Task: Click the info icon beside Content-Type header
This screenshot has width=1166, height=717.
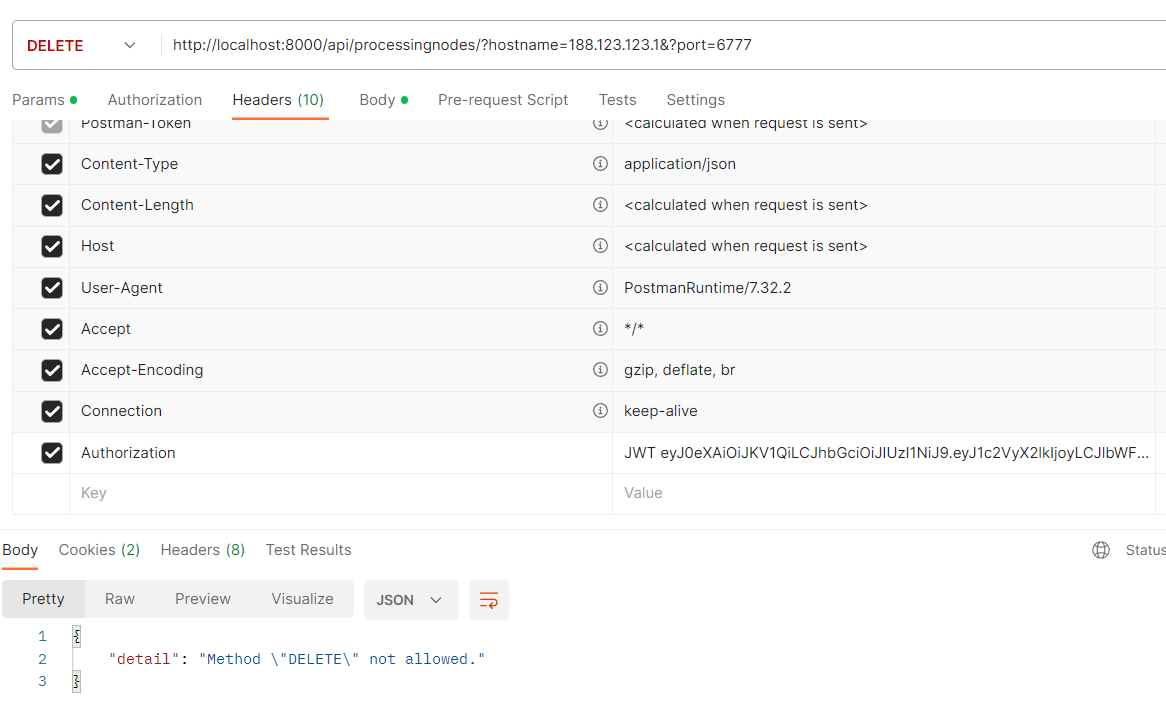Action: (600, 164)
